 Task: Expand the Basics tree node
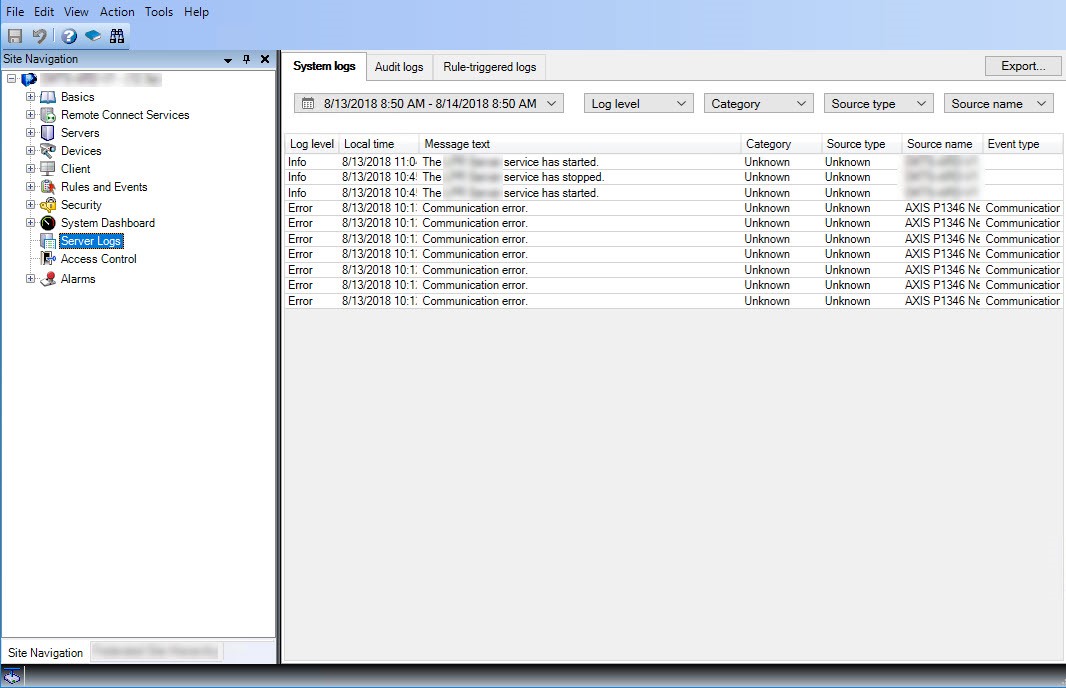pos(30,96)
